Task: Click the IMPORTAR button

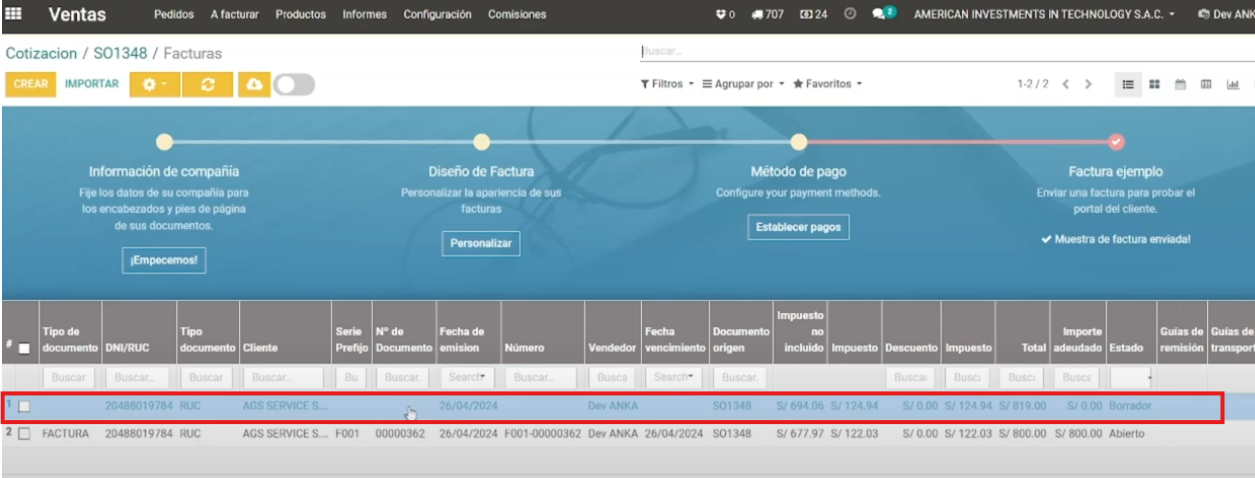Action: [92, 85]
